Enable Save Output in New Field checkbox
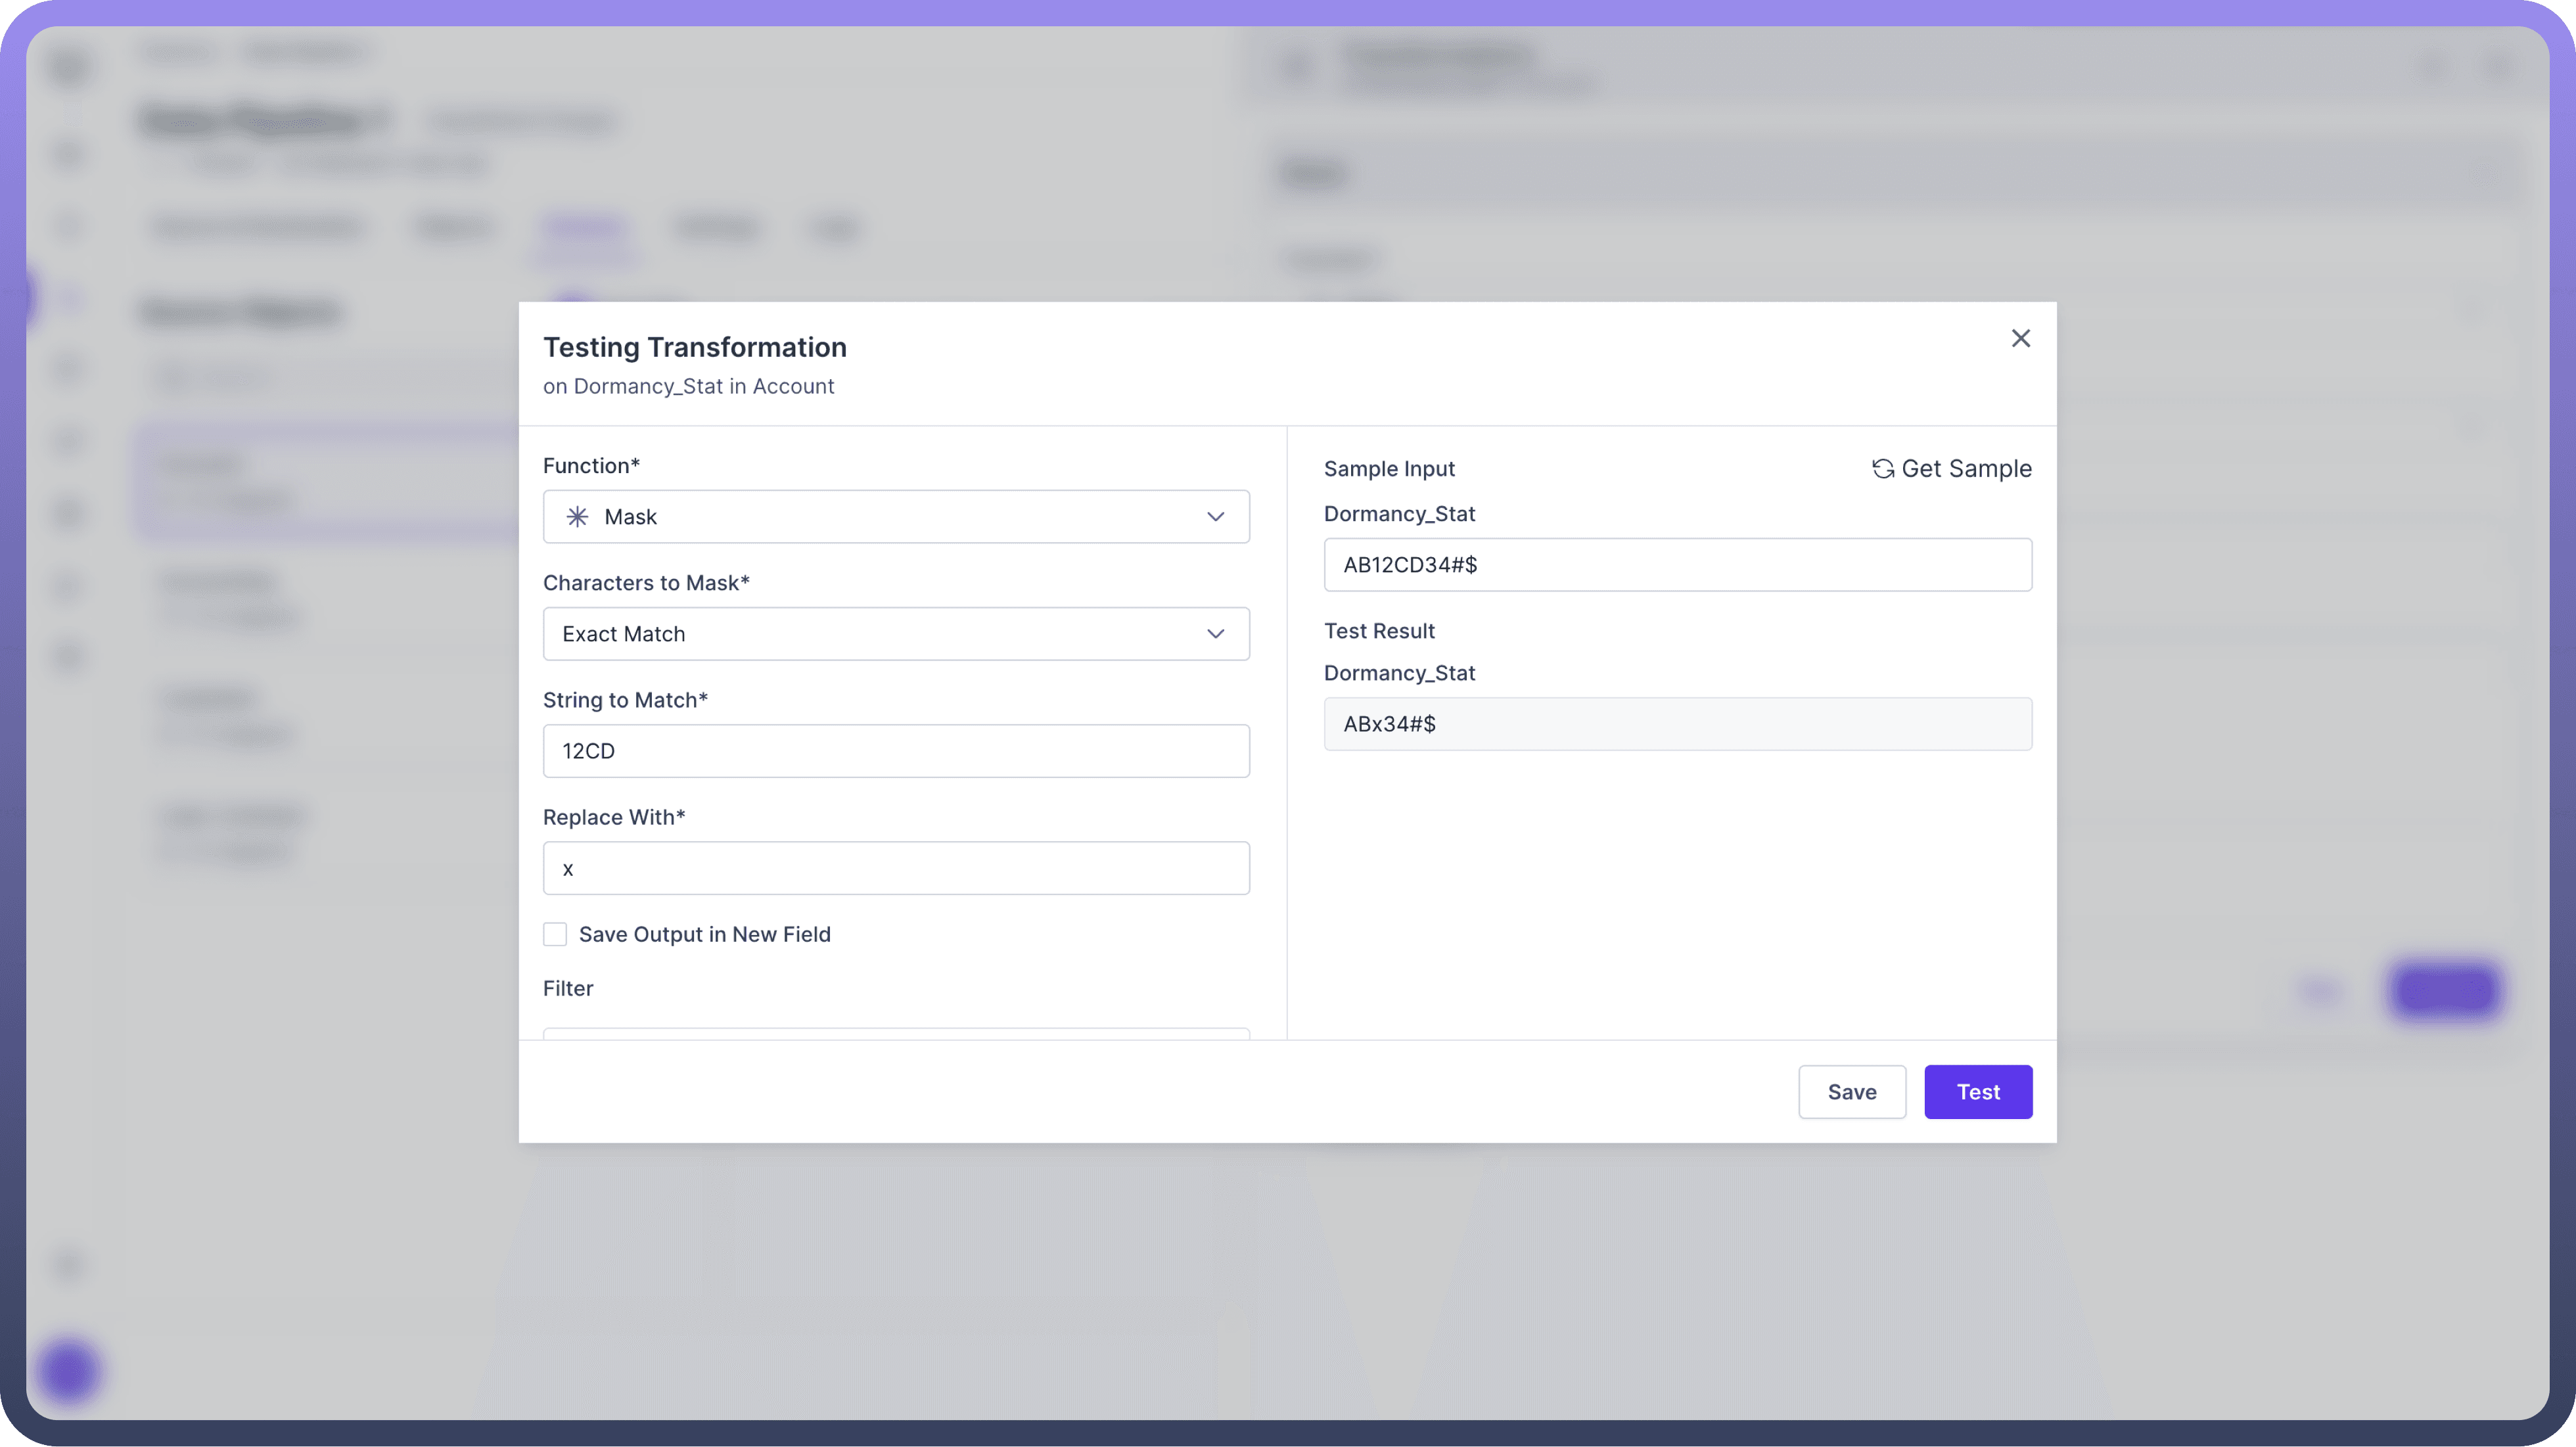This screenshot has width=2576, height=1447. (555, 934)
